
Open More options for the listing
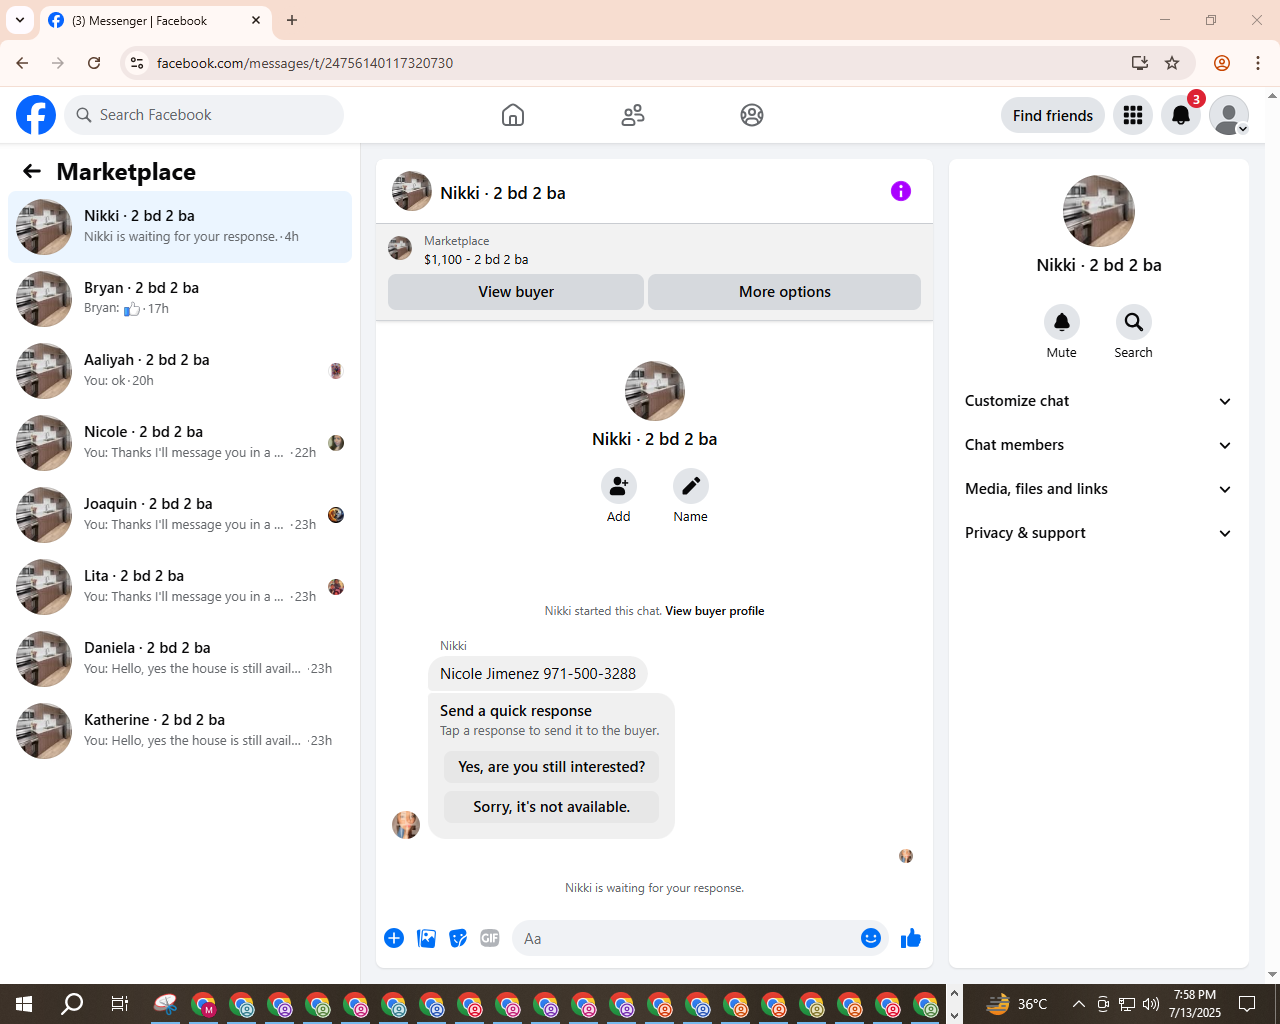pos(785,292)
